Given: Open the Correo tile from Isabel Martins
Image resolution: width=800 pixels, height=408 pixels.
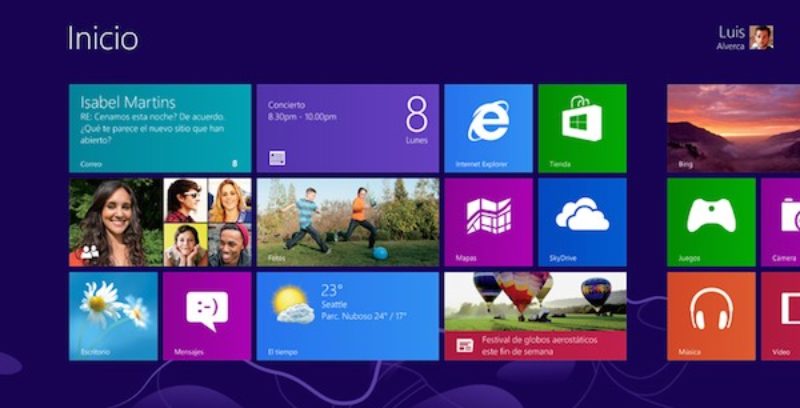Looking at the screenshot, I should 160,129.
